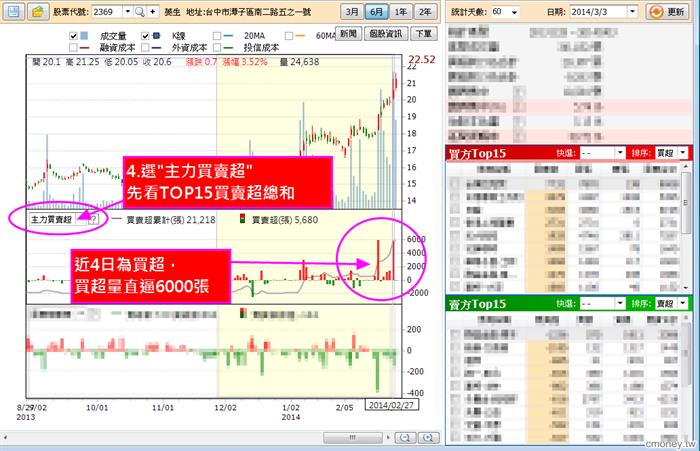Enable the 外資成本 checkbox
This screenshot has width=700, height=451.
pos(145,47)
